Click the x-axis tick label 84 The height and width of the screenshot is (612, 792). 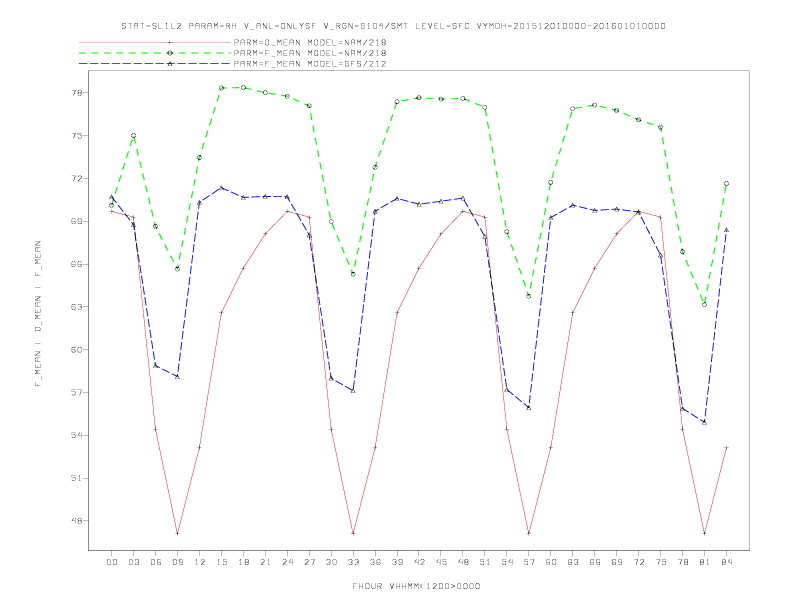(x=727, y=562)
